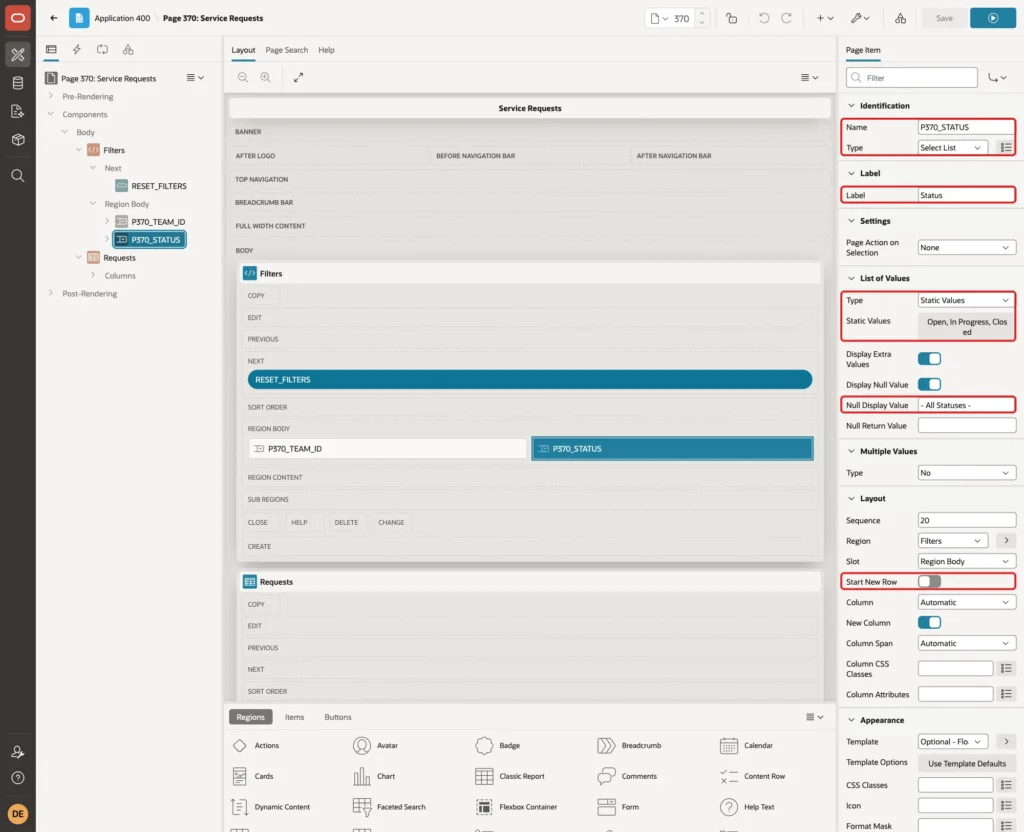Pick Chart region from gallery
1024x832 pixels.
point(374,776)
